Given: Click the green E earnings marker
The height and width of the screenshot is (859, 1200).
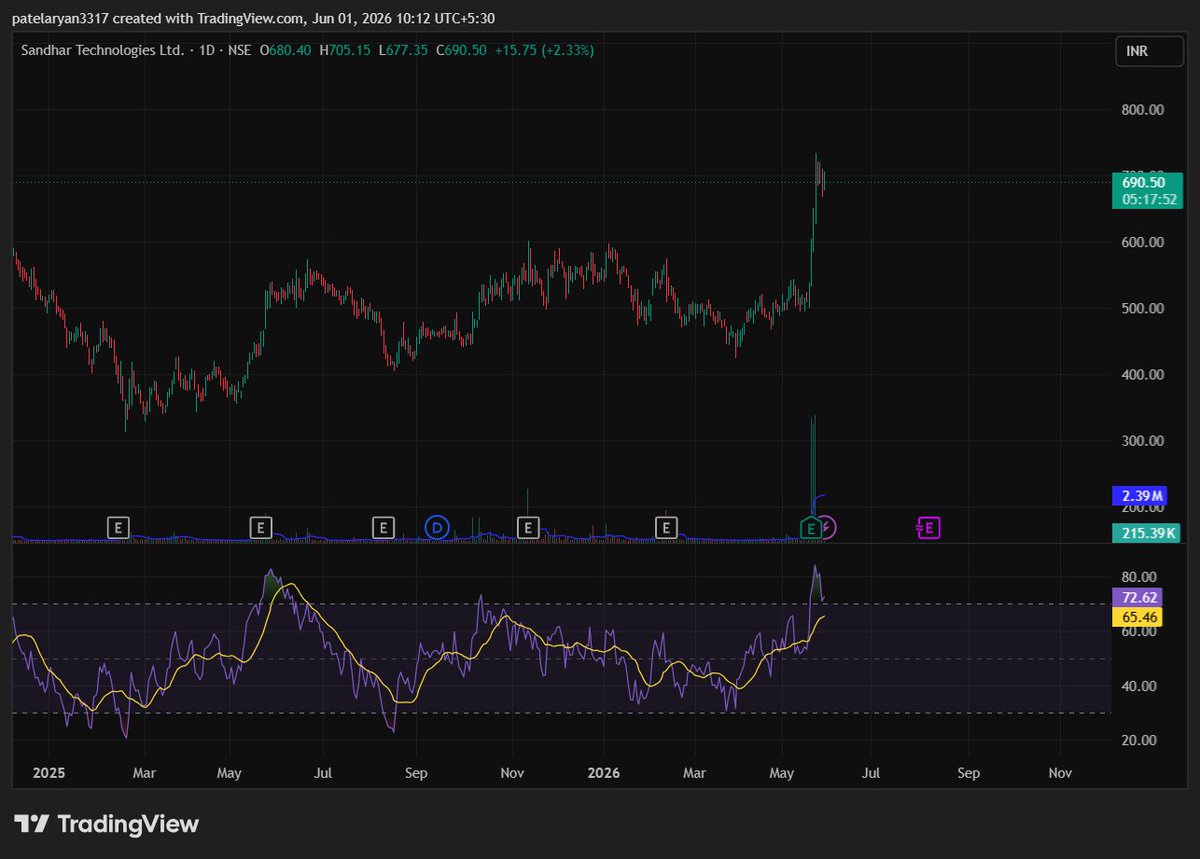Looking at the screenshot, I should pyautogui.click(x=812, y=527).
